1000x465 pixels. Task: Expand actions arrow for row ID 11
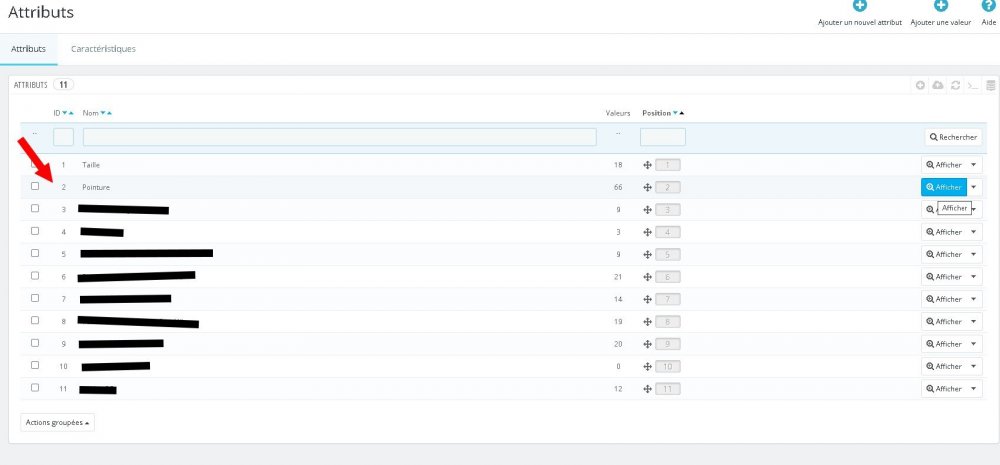point(974,388)
